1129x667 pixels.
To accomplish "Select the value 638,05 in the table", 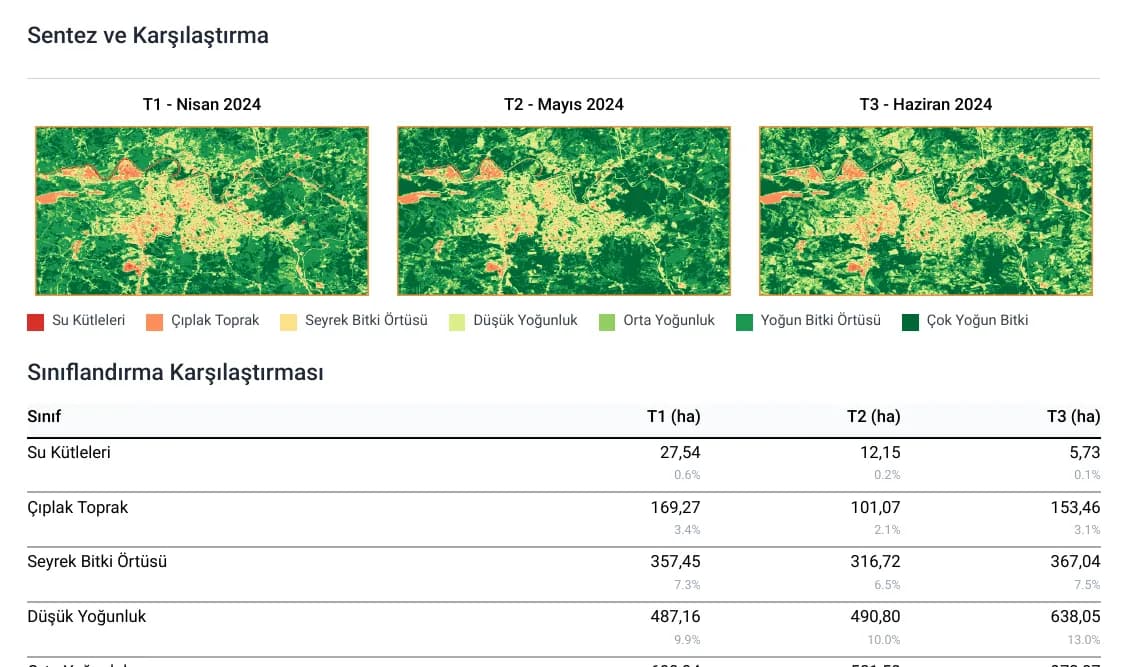I will click(1076, 617).
